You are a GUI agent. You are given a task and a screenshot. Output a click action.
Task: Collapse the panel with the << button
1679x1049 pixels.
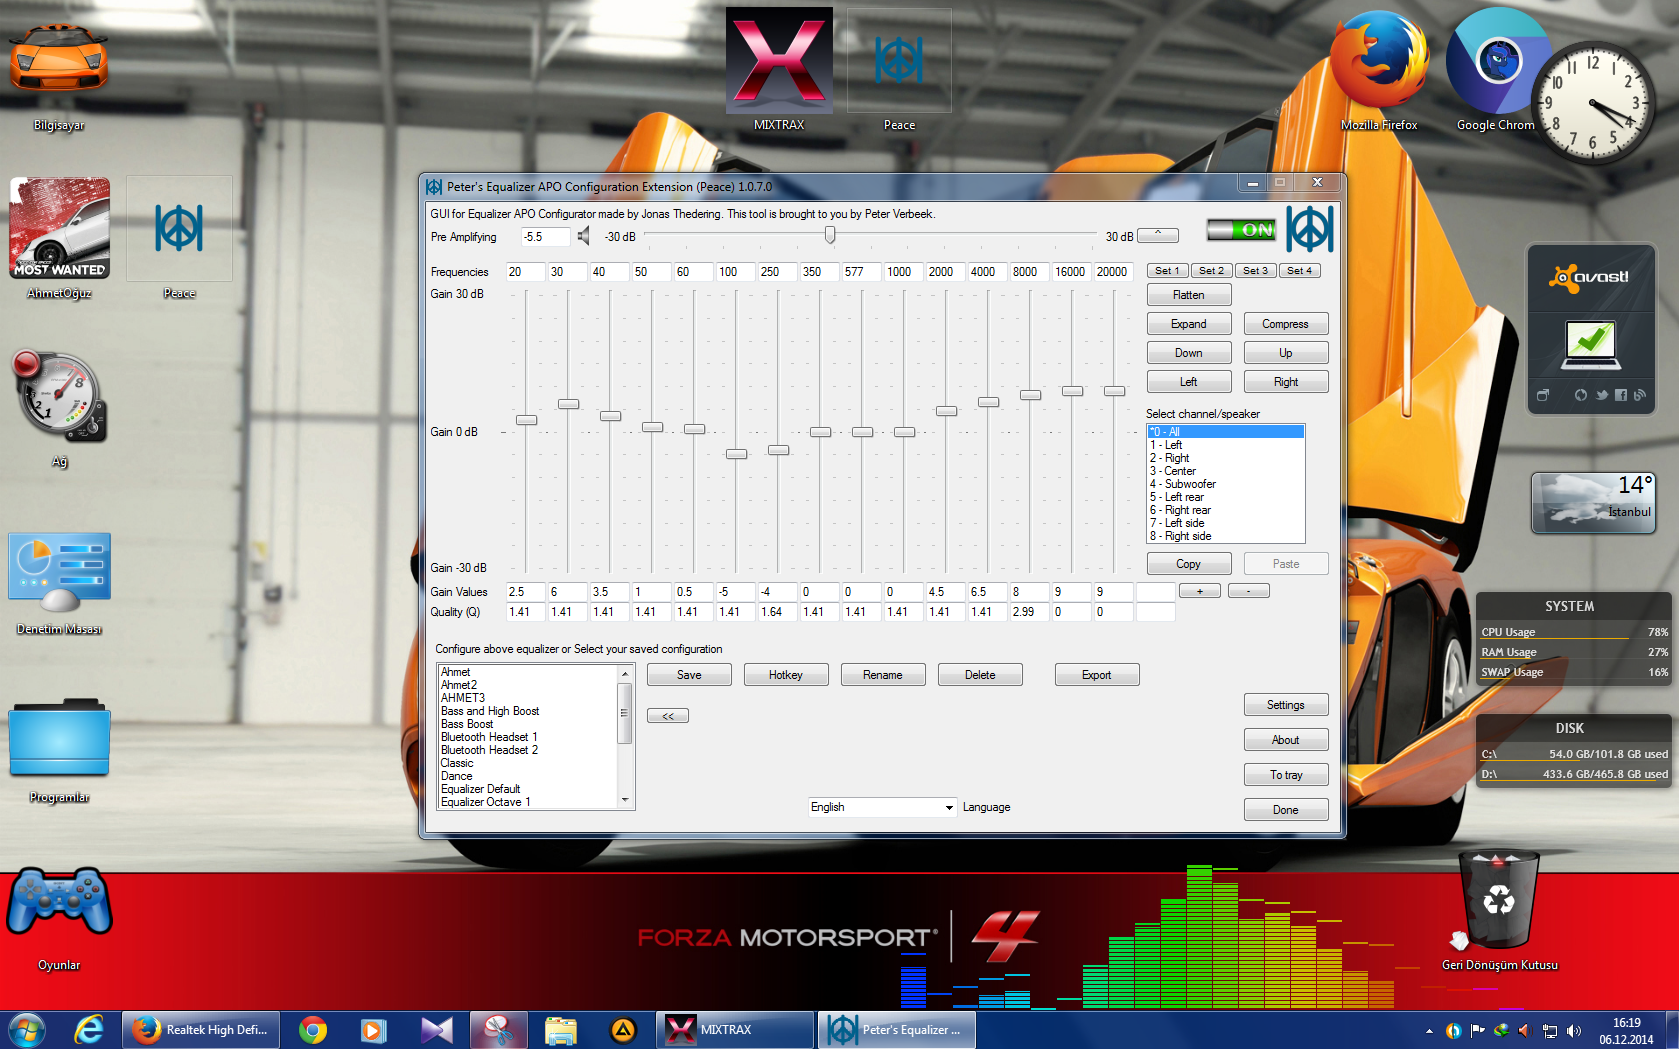click(668, 716)
